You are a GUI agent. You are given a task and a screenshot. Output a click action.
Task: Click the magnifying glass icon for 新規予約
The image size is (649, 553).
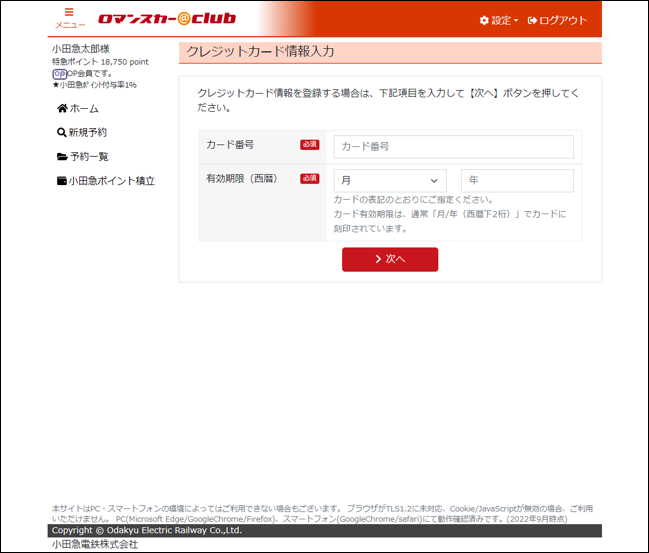tap(62, 132)
